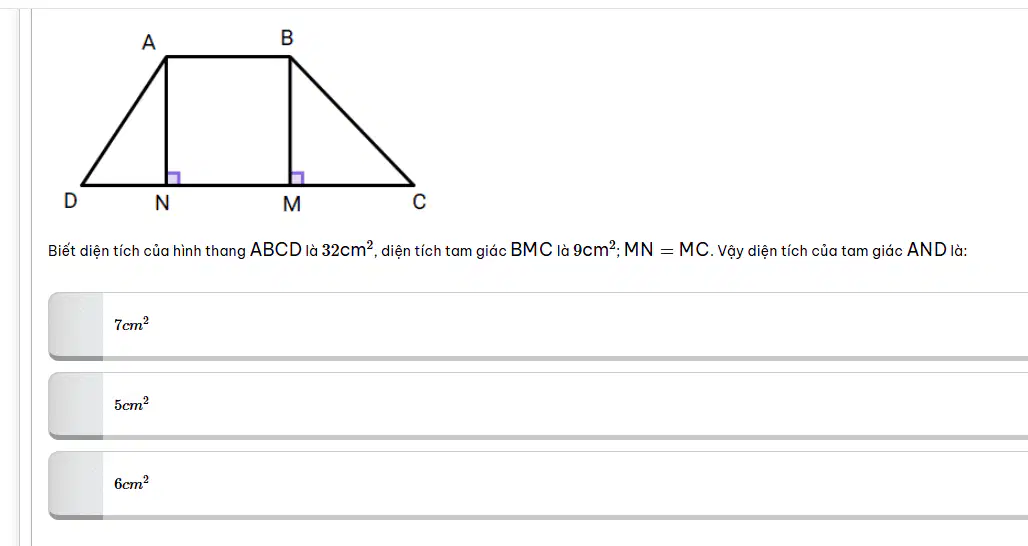Click the grey selector box beside 5cm²
The image size is (1028, 546).
coord(76,405)
